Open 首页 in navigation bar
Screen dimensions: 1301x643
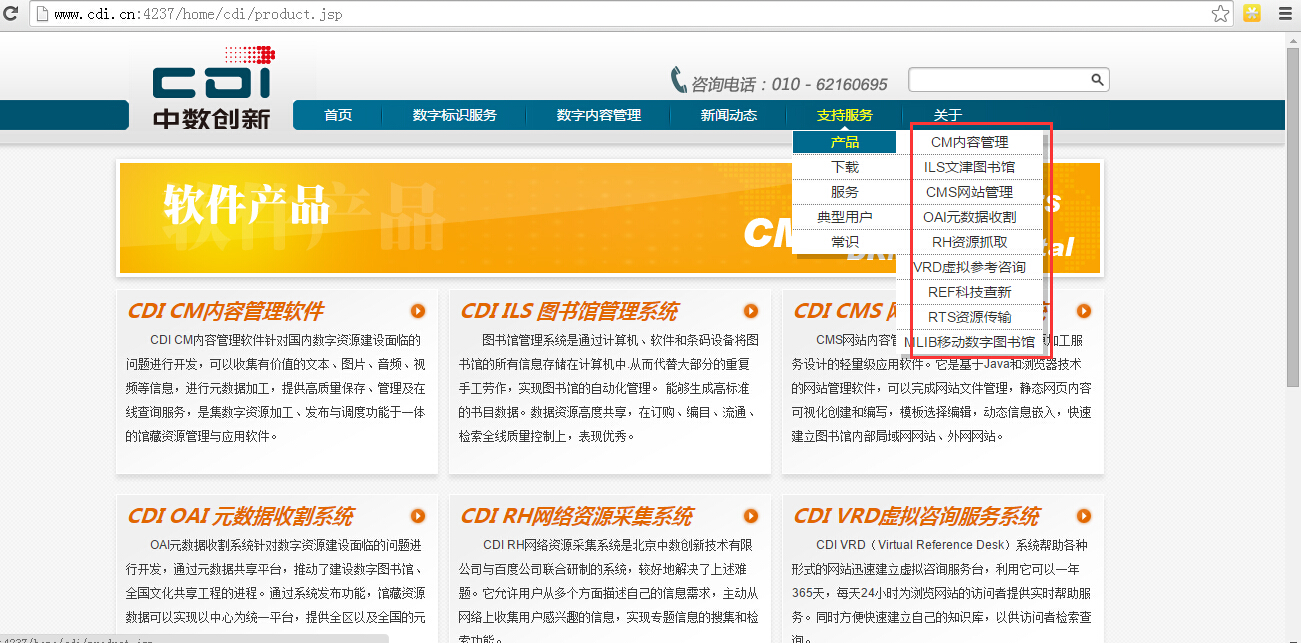tap(338, 115)
